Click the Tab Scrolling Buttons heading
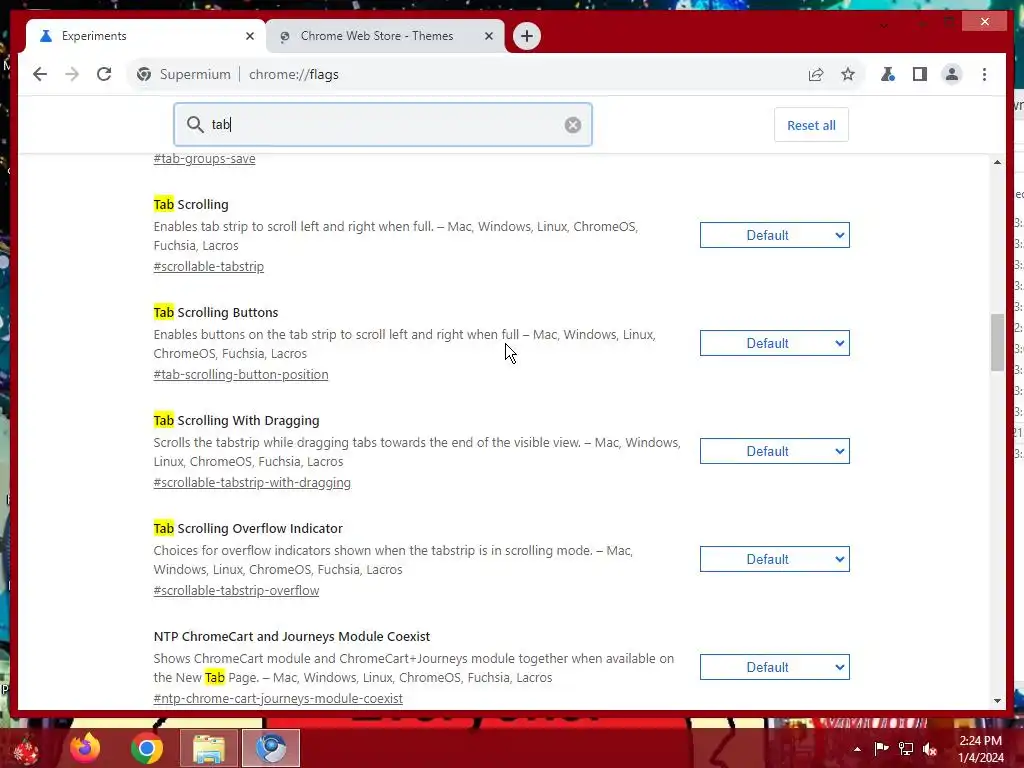This screenshot has width=1024, height=768. (216, 312)
